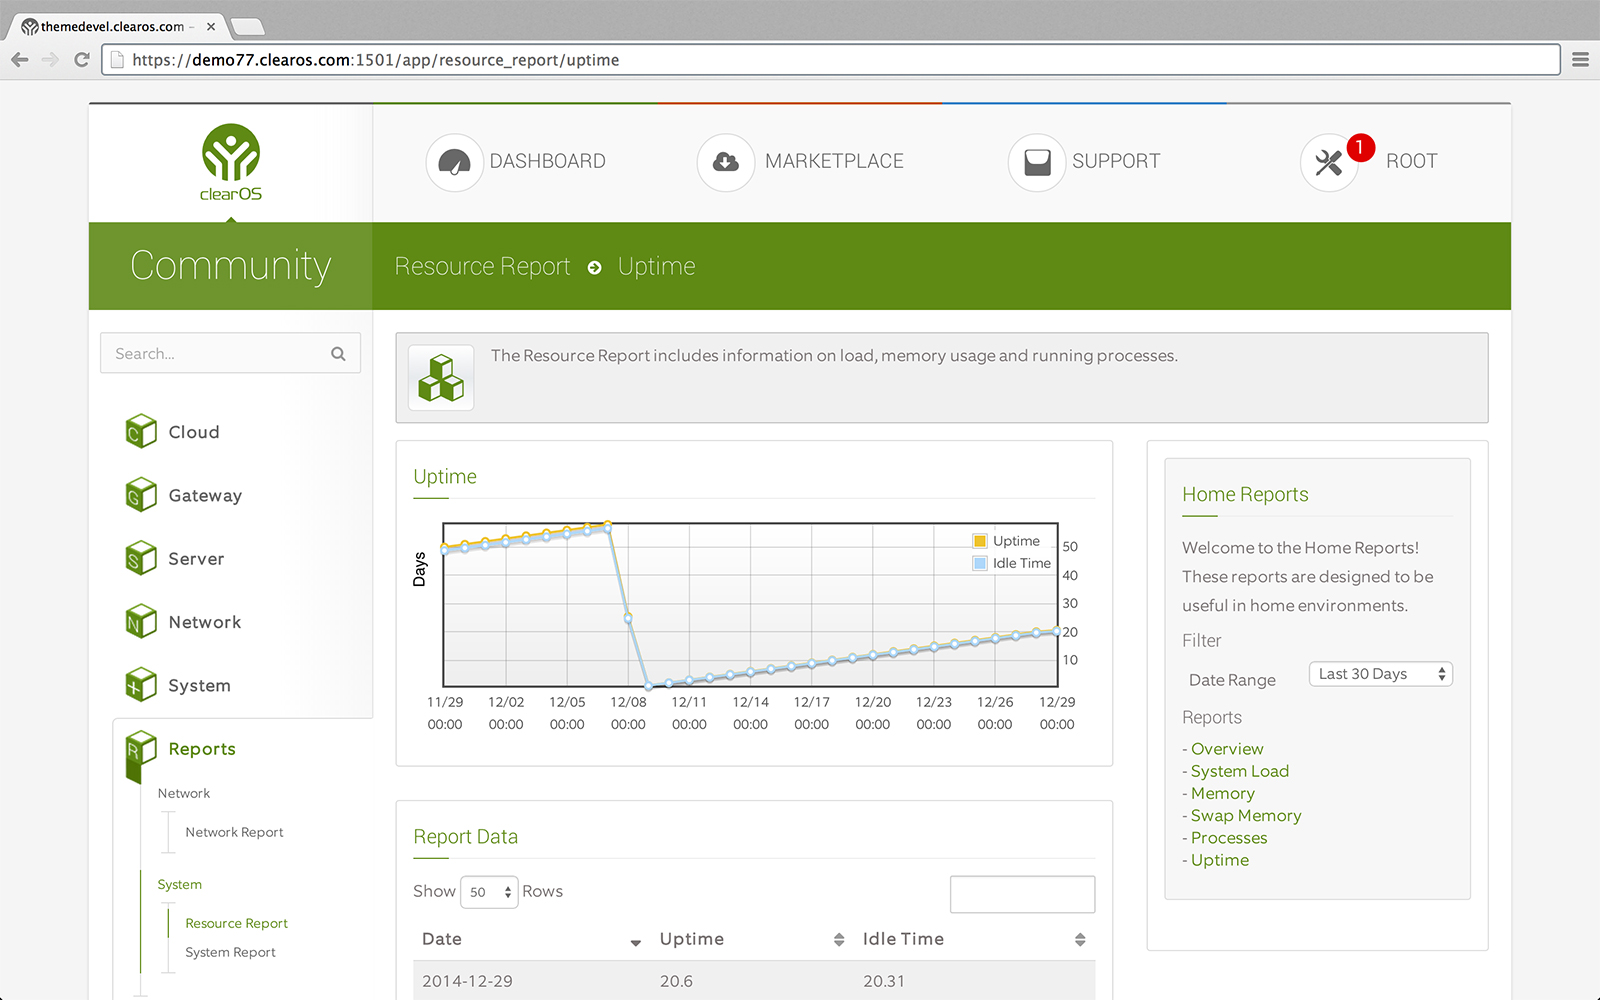Screen dimensions: 1600x1000
Task: Open the System Load report link
Action: [1239, 771]
